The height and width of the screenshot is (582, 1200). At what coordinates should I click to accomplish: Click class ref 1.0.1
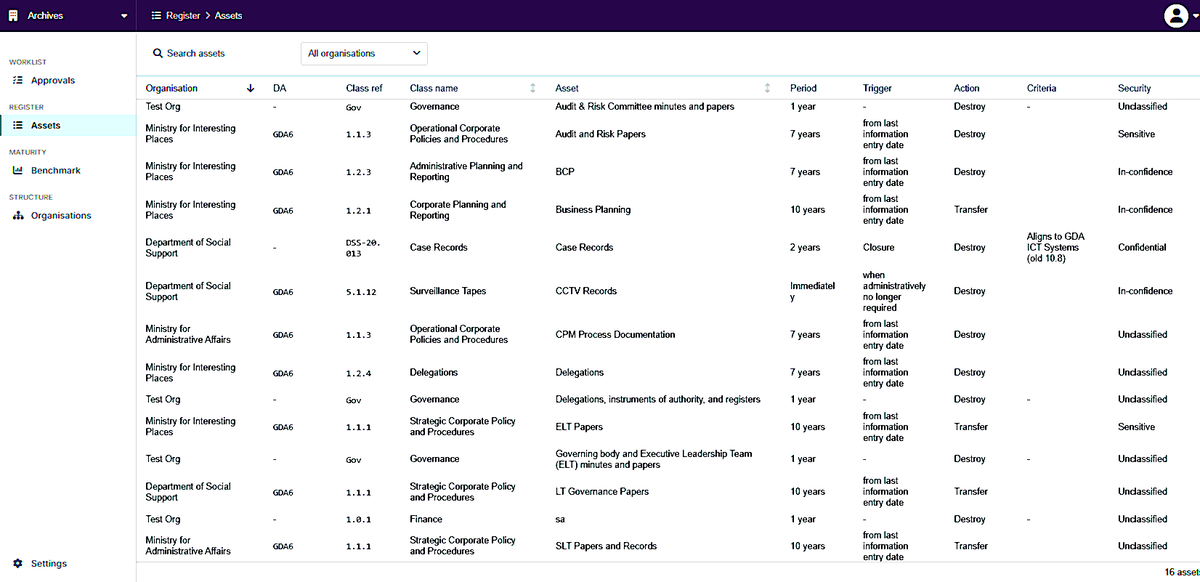click(358, 519)
